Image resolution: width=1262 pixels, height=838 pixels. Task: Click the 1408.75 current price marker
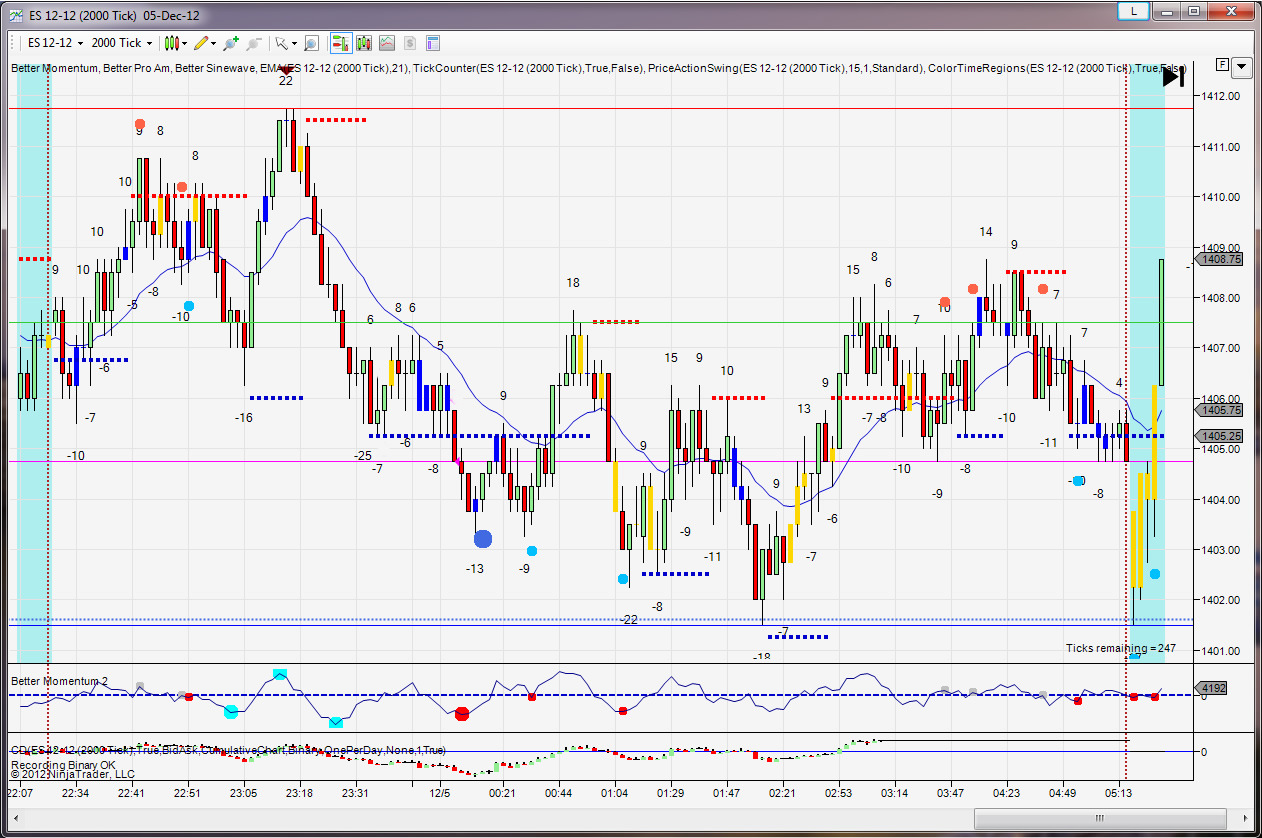click(x=1221, y=258)
